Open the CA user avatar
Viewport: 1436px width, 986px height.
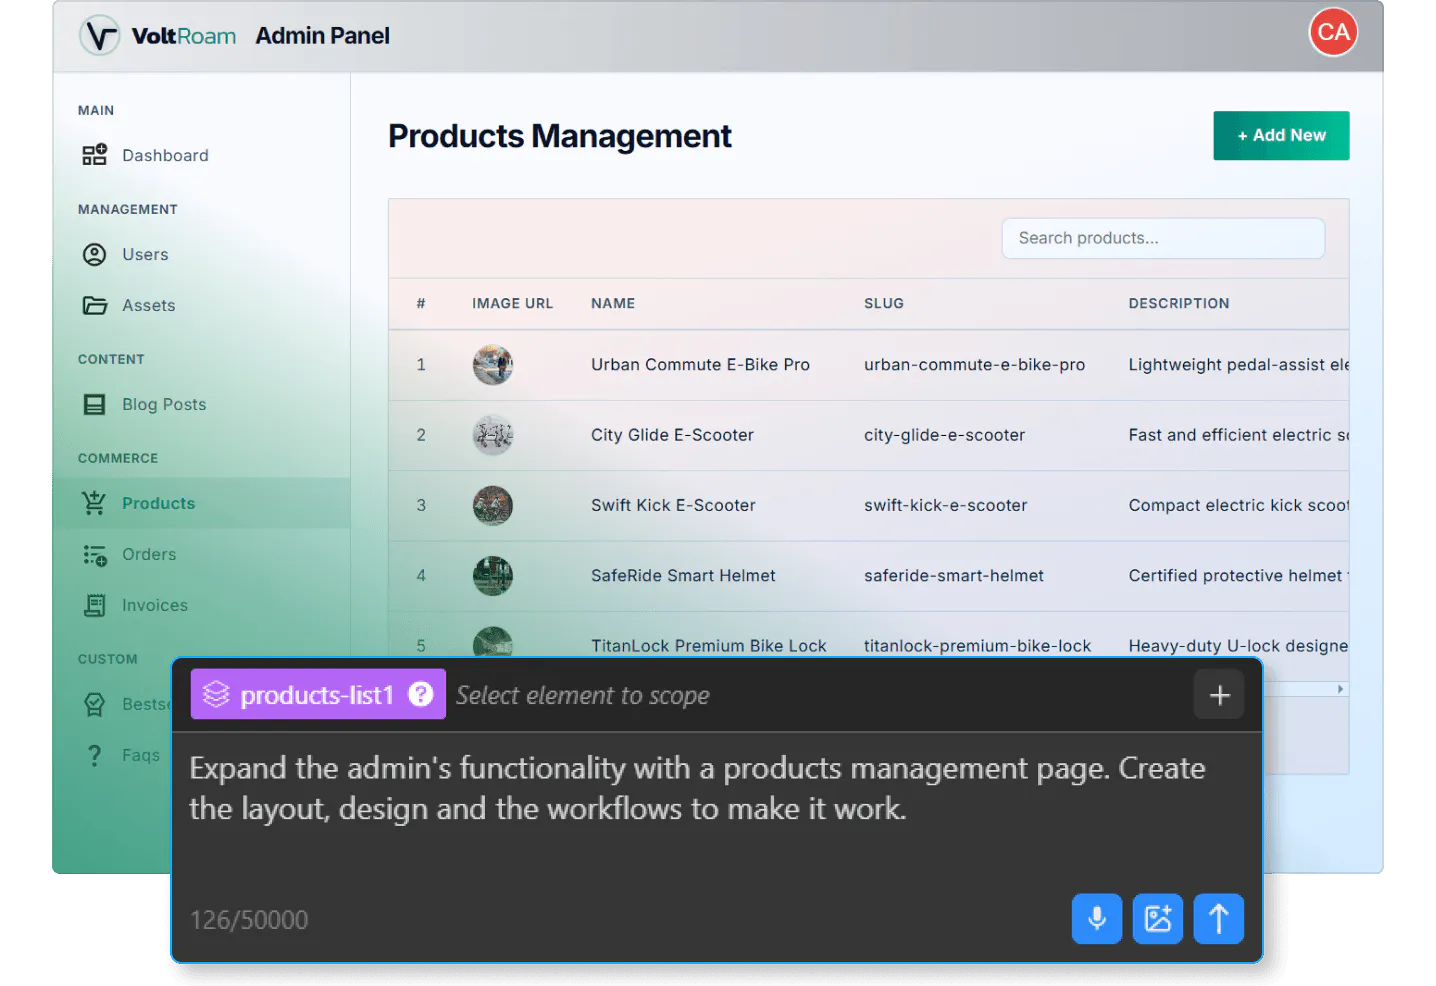(x=1333, y=32)
